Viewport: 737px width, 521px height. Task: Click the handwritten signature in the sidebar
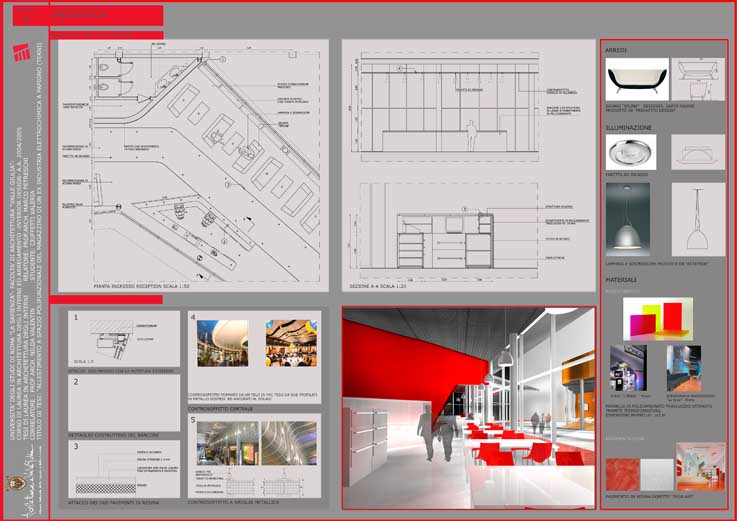tap(33, 482)
